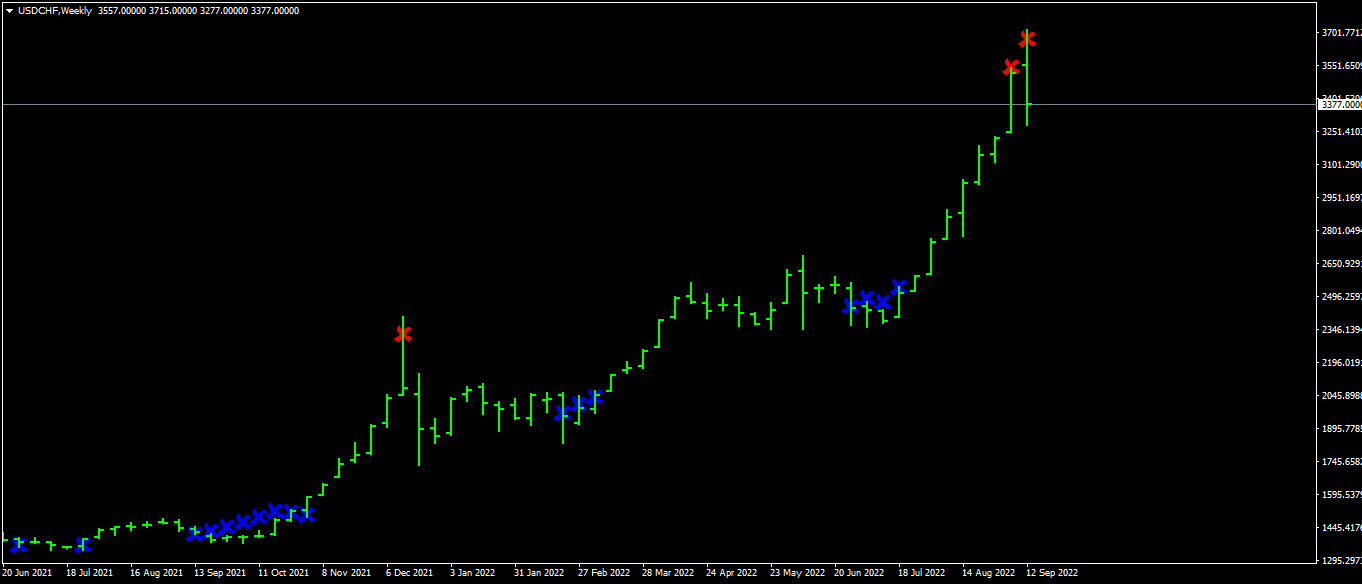The height and width of the screenshot is (584, 1362).
Task: Click the 20 Jun 2021 date label
Action: tap(27, 573)
